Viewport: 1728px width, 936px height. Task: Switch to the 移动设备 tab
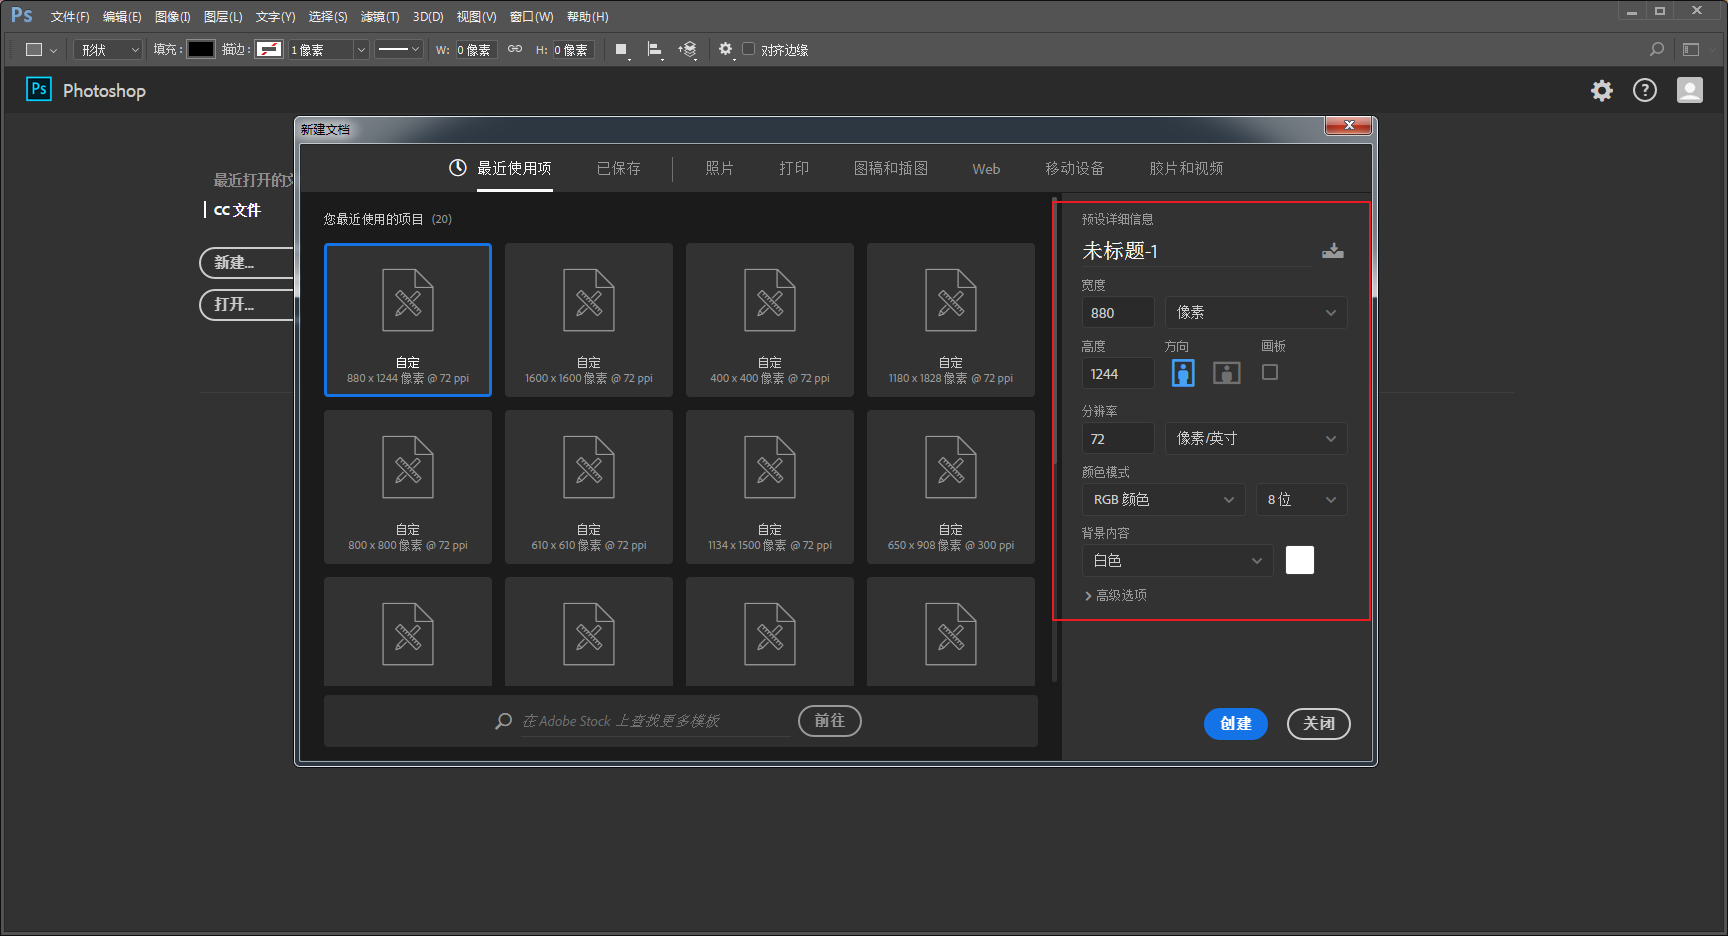click(1075, 168)
